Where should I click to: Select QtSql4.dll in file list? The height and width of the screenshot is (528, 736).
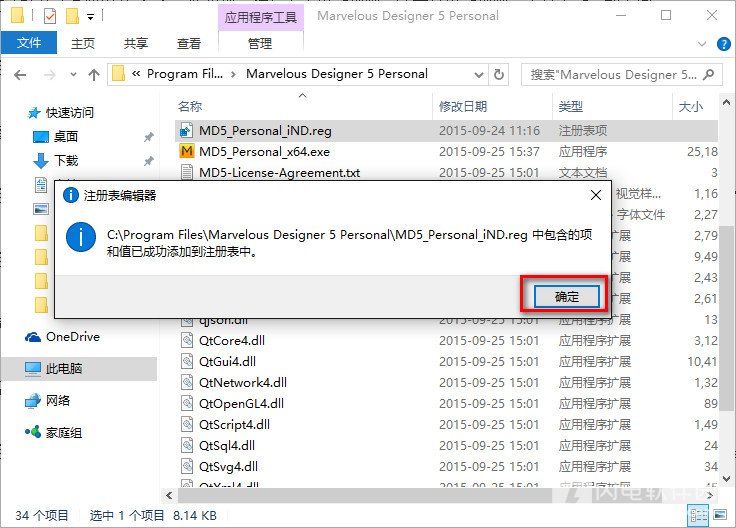pos(227,445)
